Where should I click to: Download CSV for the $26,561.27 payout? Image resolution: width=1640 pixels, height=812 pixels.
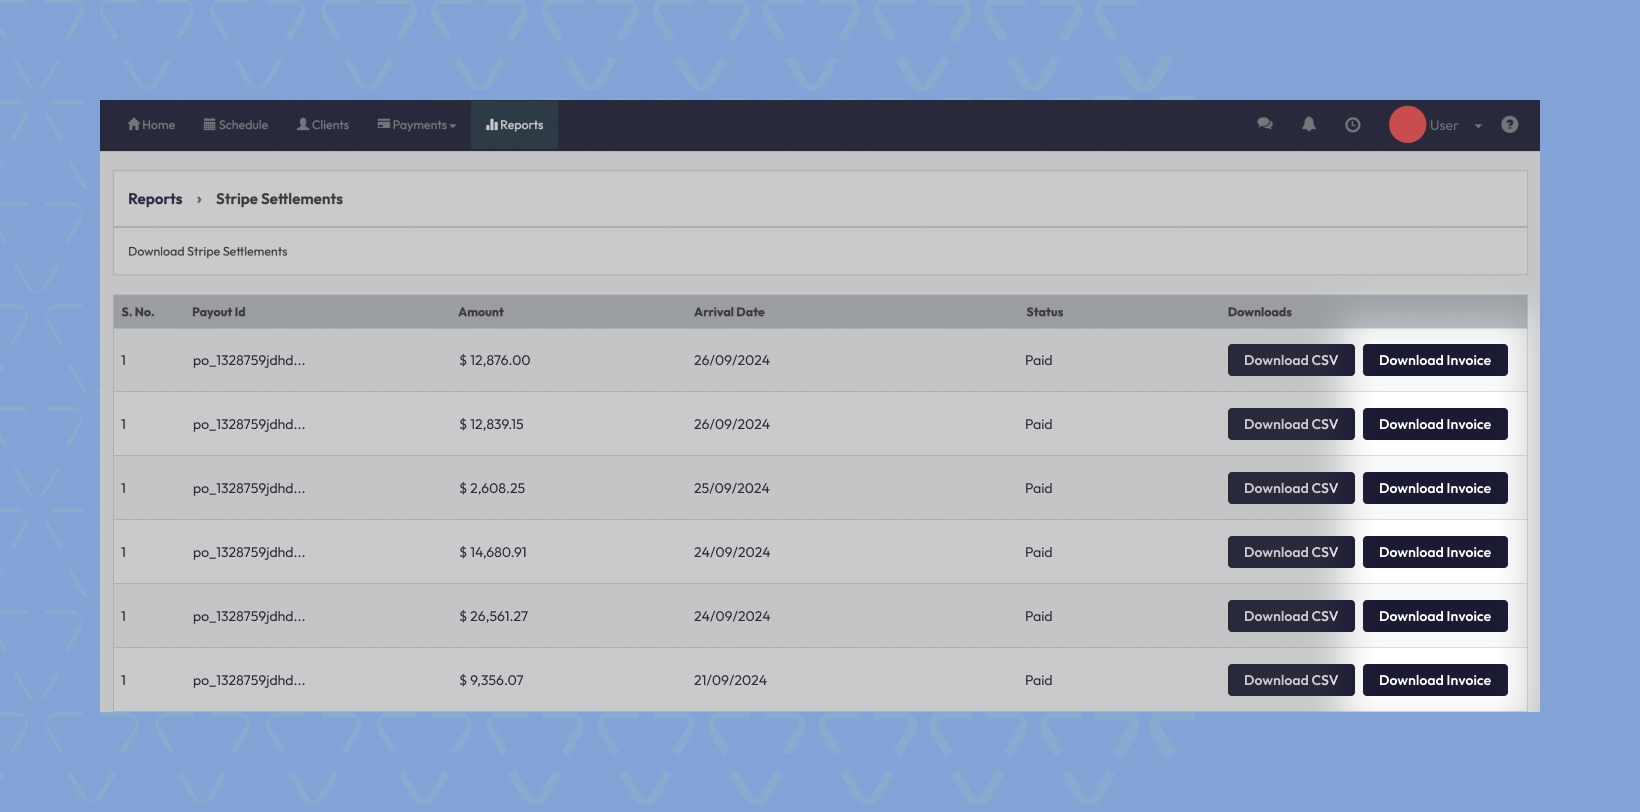pyautogui.click(x=1290, y=616)
